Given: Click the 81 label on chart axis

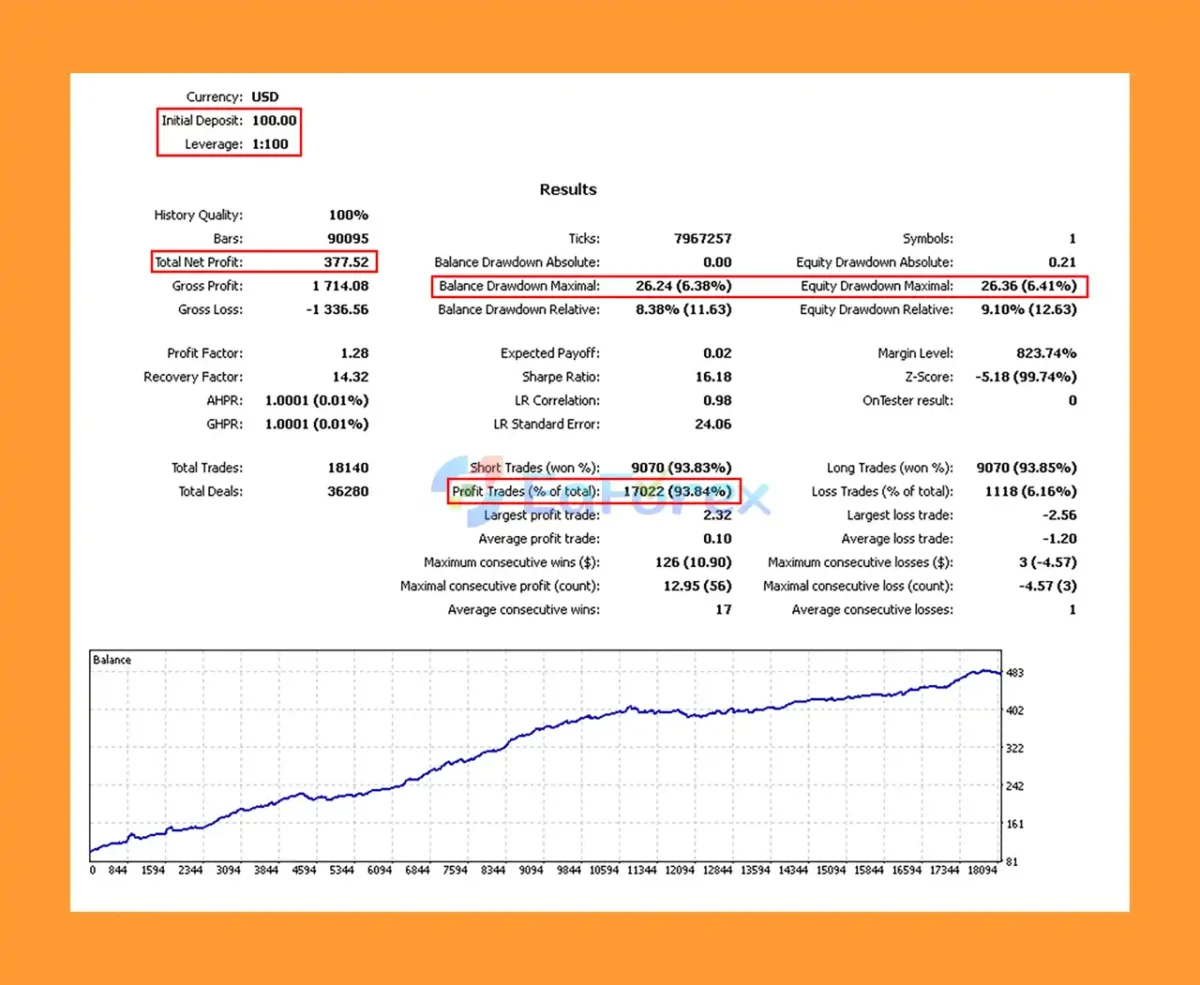Looking at the screenshot, I should click(1012, 861).
